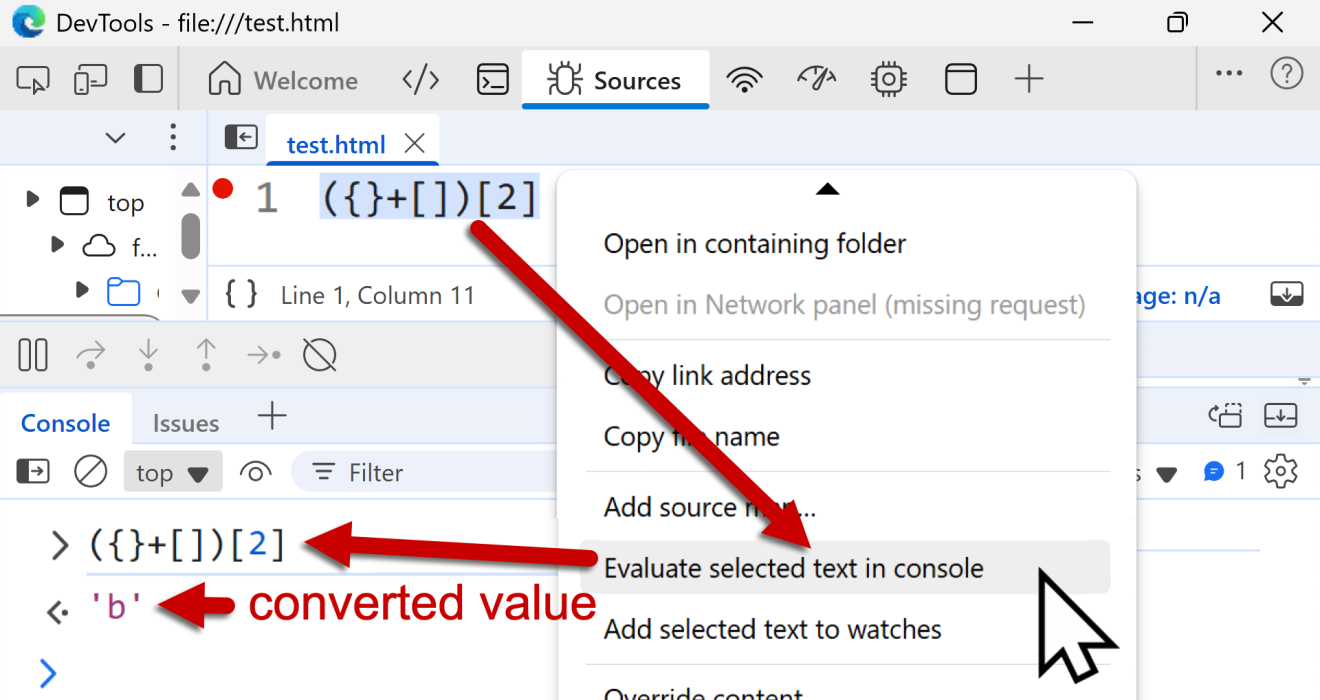Click the step into debugger icon
Viewport: 1320px width, 700px height.
pos(148,354)
